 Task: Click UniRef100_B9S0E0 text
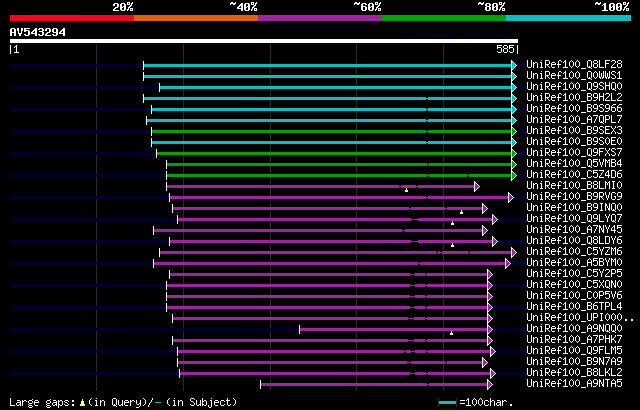574,142
